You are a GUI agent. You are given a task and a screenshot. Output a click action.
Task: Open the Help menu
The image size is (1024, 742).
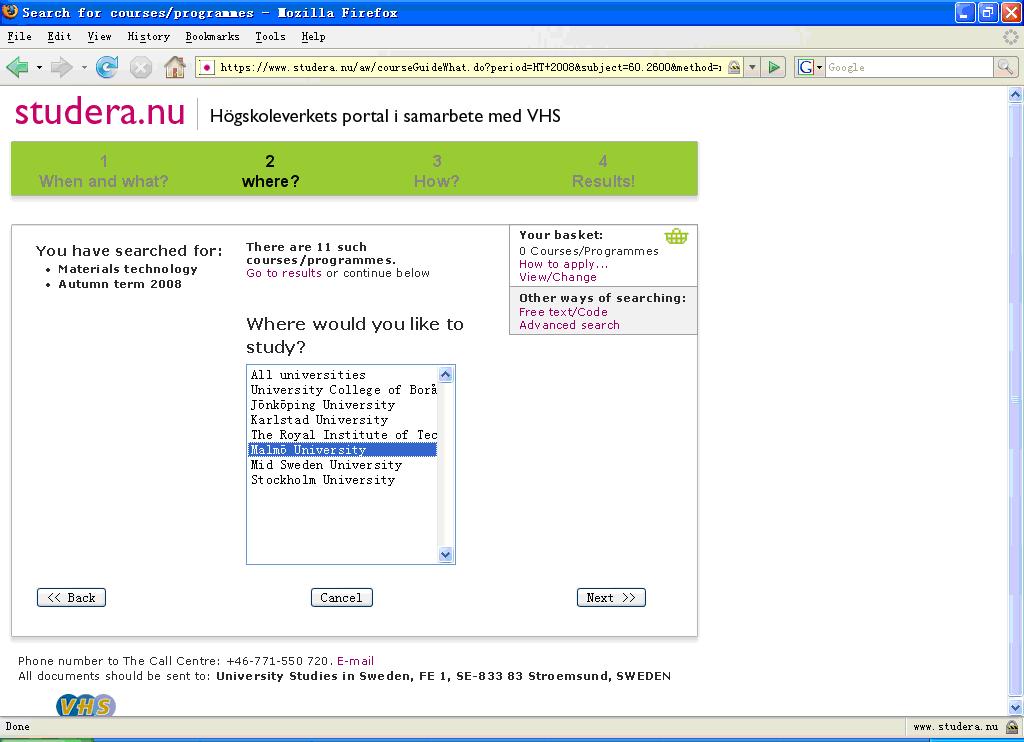tap(313, 37)
